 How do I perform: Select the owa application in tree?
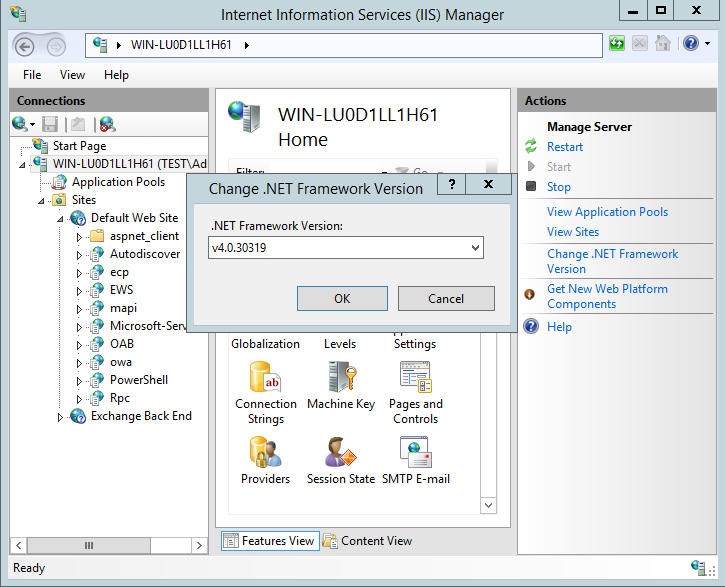pos(121,362)
